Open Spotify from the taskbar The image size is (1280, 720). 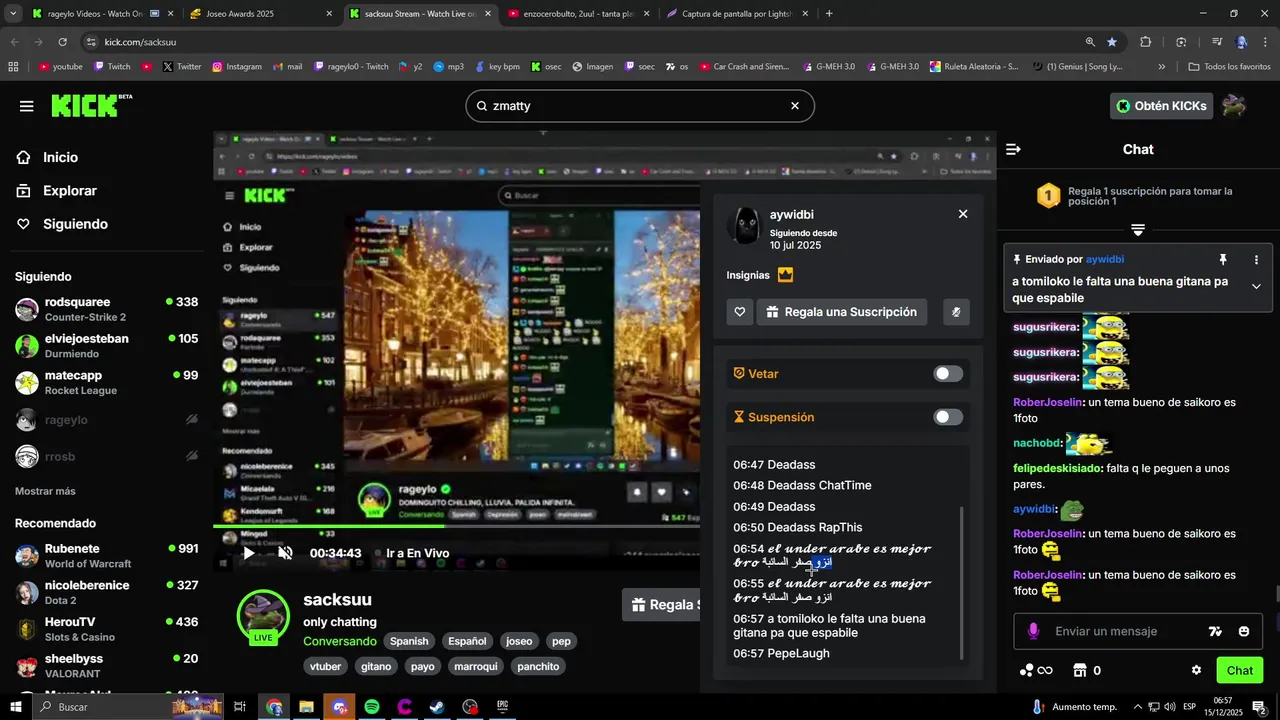pyautogui.click(x=372, y=707)
